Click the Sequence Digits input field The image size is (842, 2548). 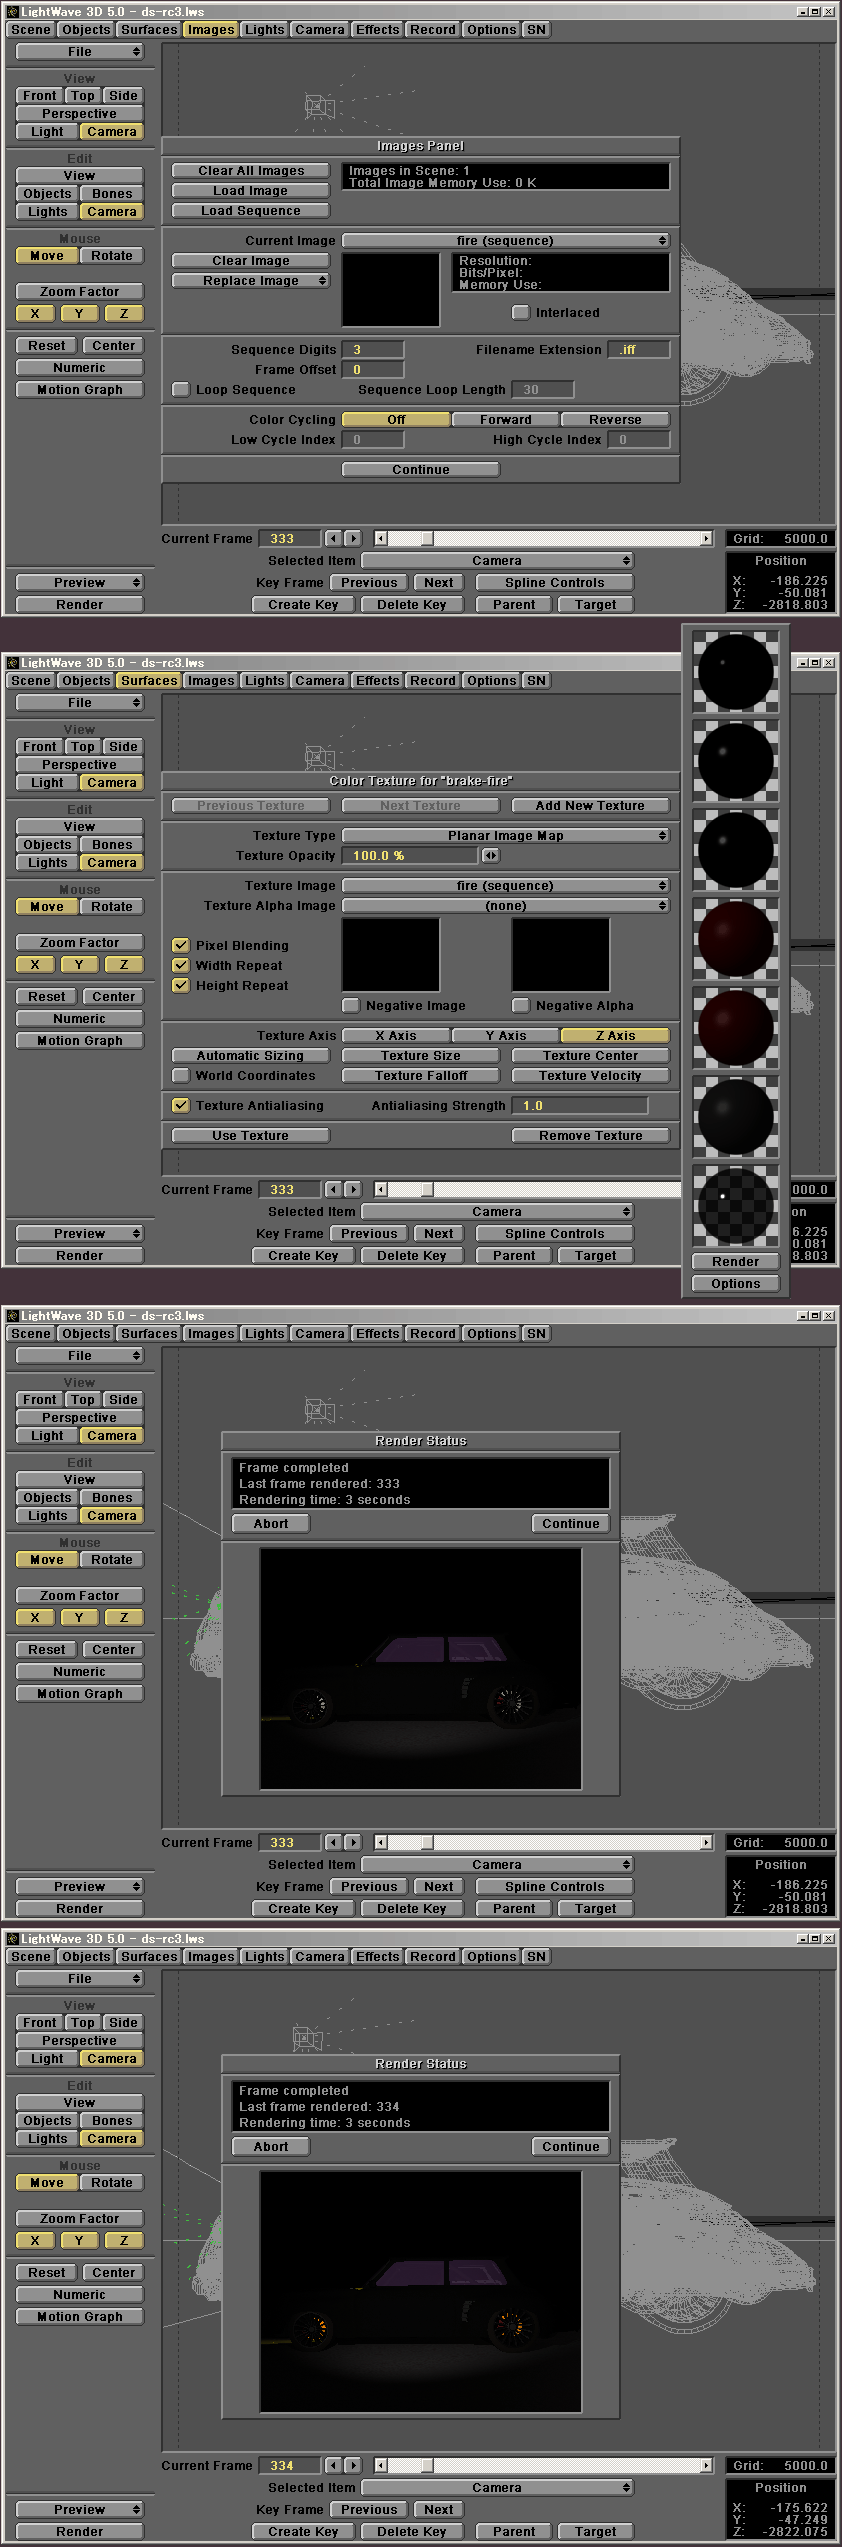(373, 350)
